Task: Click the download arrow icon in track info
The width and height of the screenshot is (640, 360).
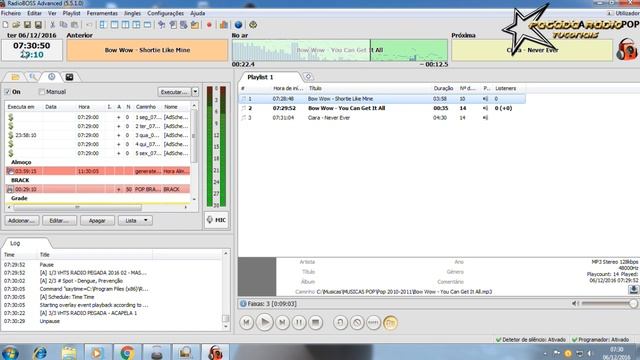Action: click(633, 289)
